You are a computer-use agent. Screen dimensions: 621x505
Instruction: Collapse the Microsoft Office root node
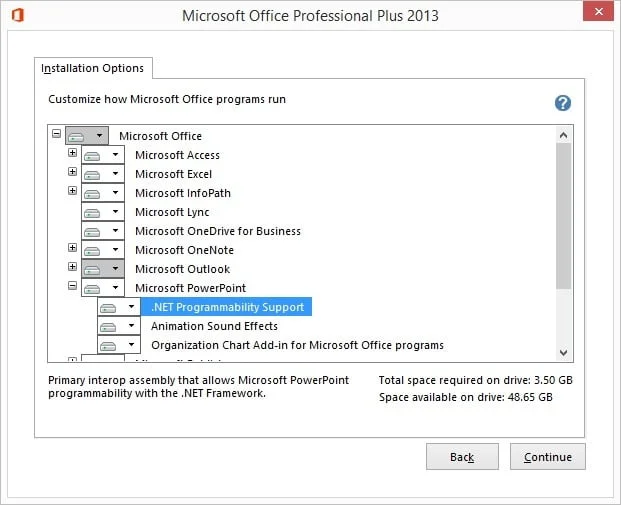(x=57, y=133)
